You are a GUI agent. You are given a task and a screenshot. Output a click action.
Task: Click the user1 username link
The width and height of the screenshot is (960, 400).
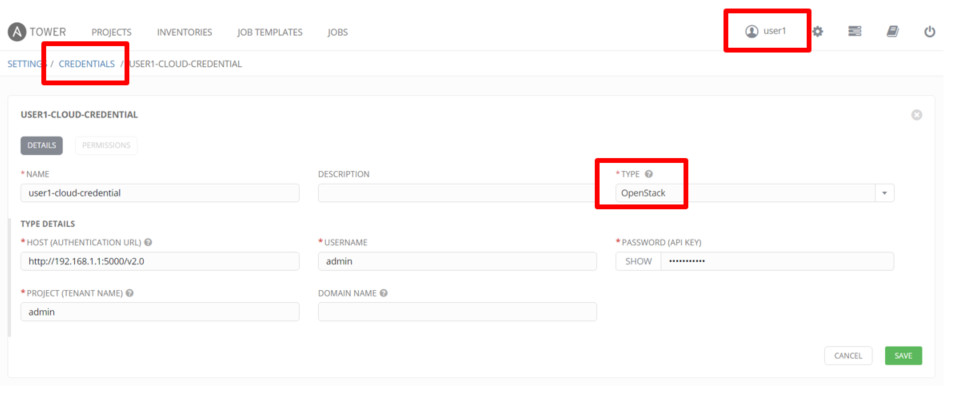pos(774,31)
